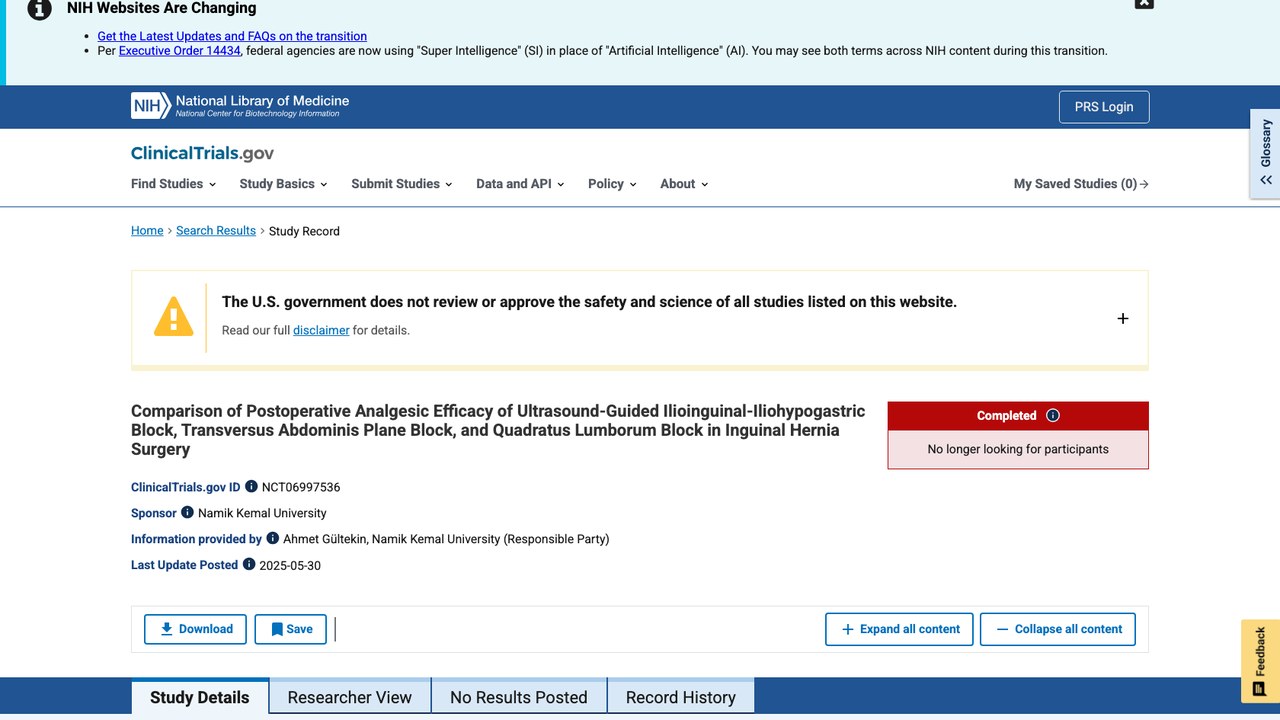Open the Study Basics dropdown menu
1280x720 pixels.
click(x=284, y=184)
